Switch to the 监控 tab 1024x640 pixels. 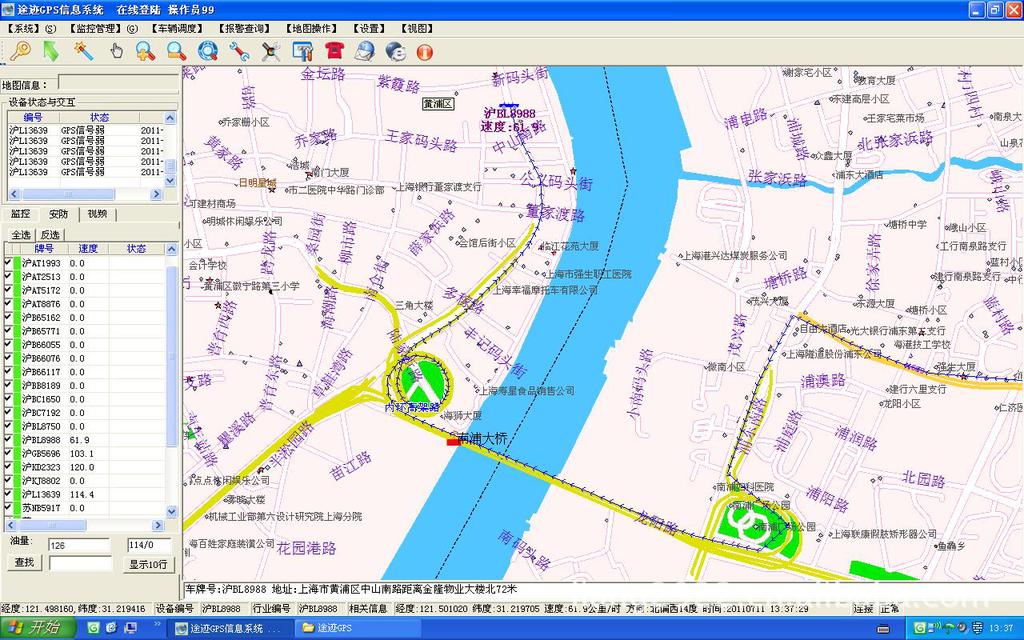coord(20,214)
